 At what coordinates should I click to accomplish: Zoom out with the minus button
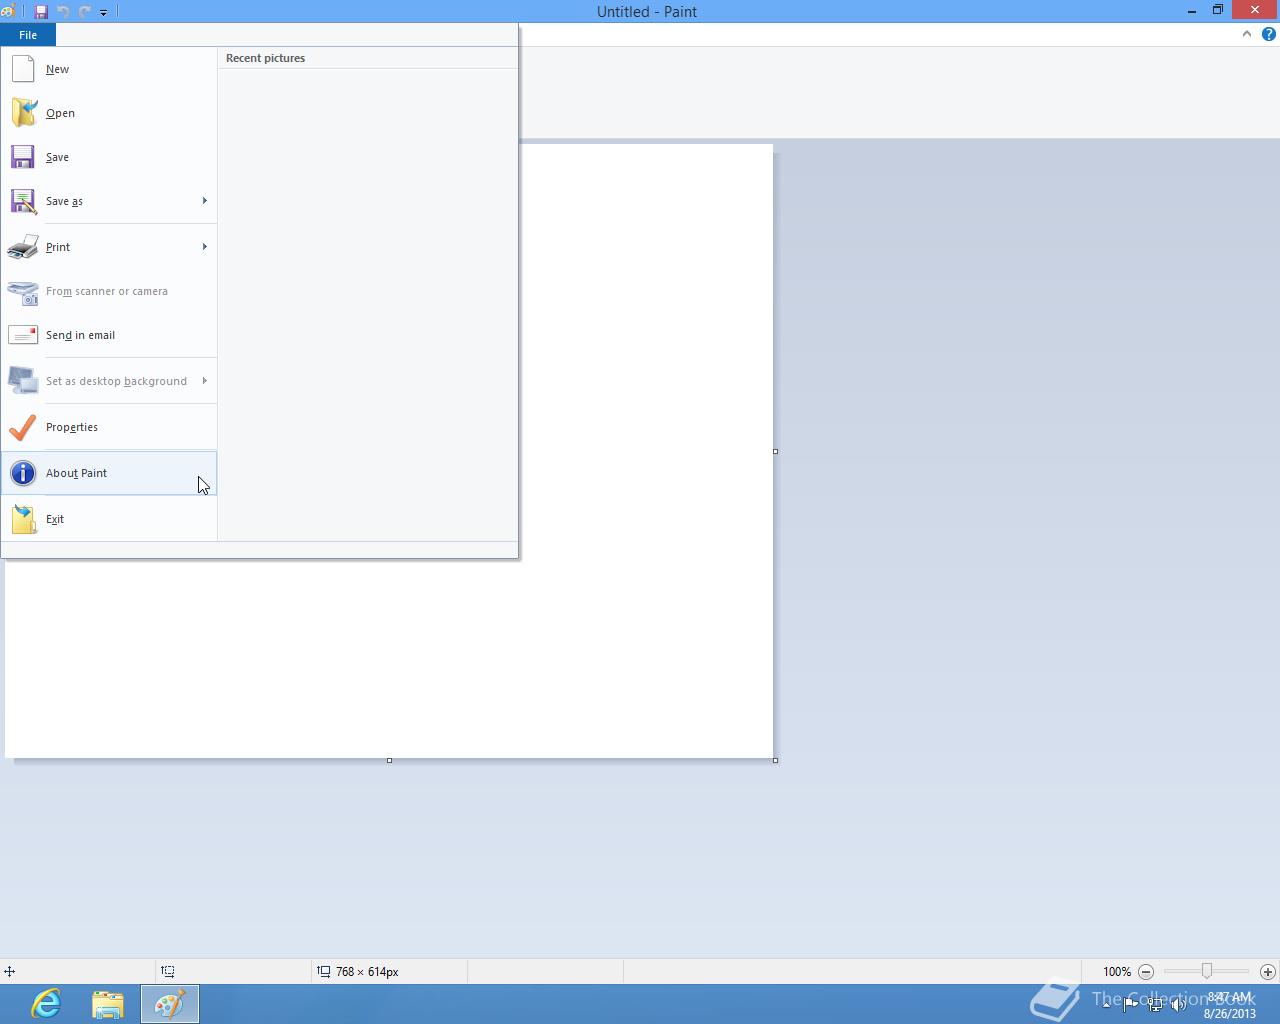pos(1146,971)
